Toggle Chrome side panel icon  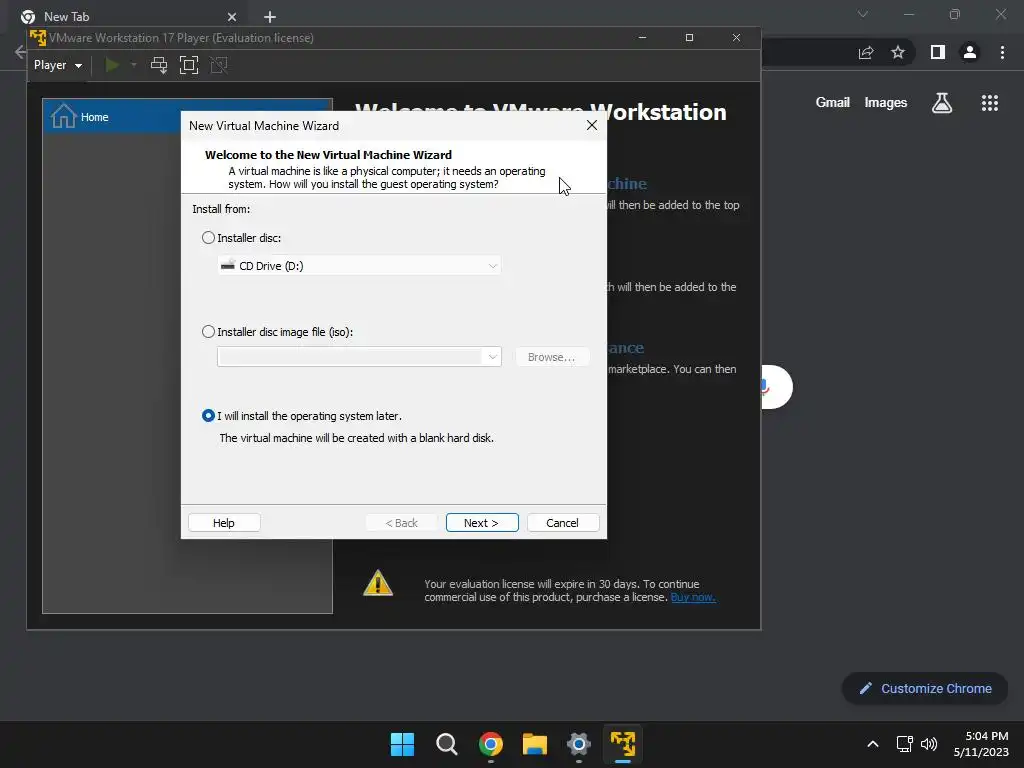click(938, 52)
